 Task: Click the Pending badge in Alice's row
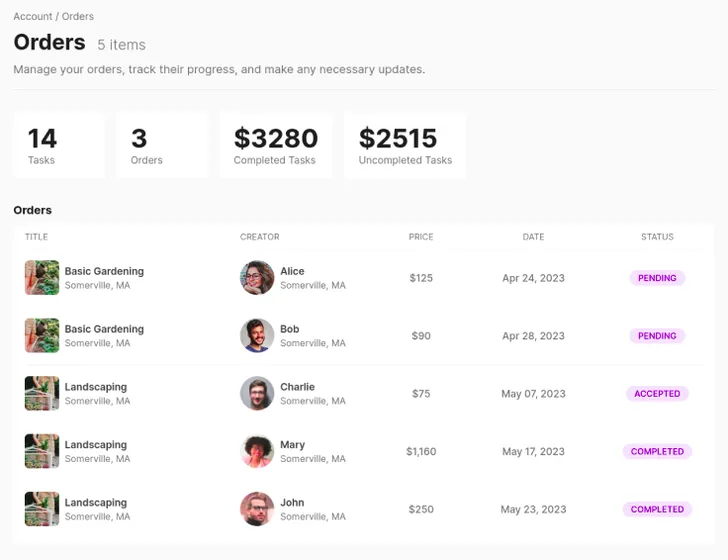tap(657, 278)
